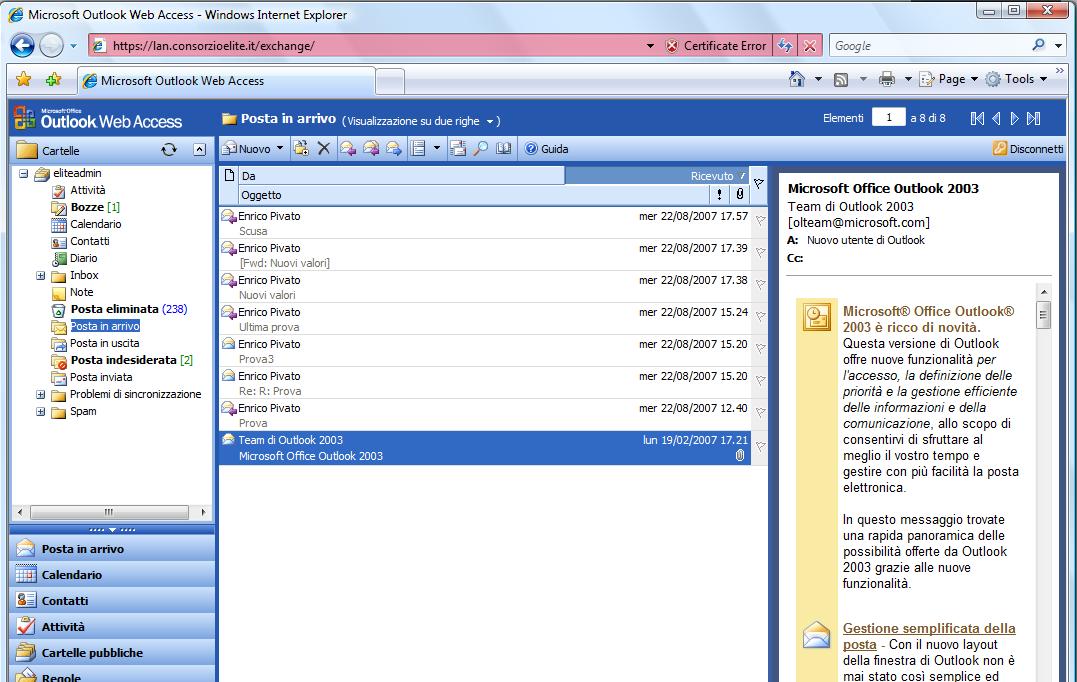Click the browser Home icon
The height and width of the screenshot is (682, 1077).
[x=797, y=79]
